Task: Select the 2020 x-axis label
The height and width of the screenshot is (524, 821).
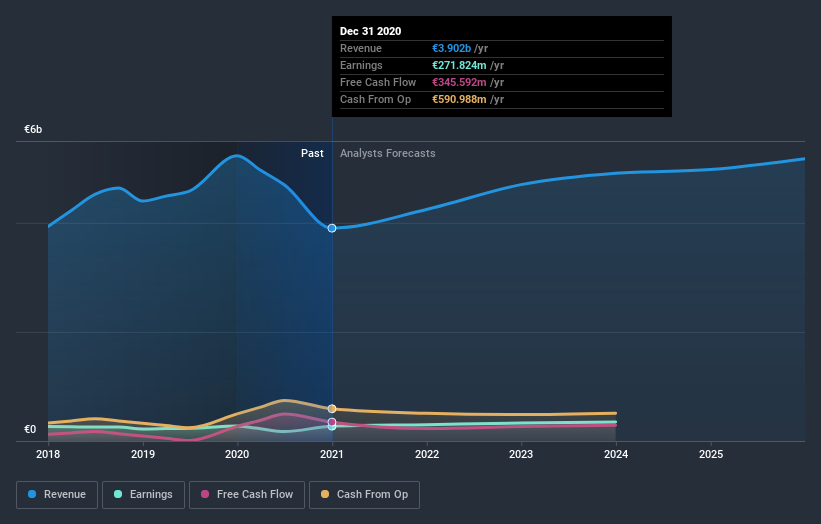Action: 237,454
